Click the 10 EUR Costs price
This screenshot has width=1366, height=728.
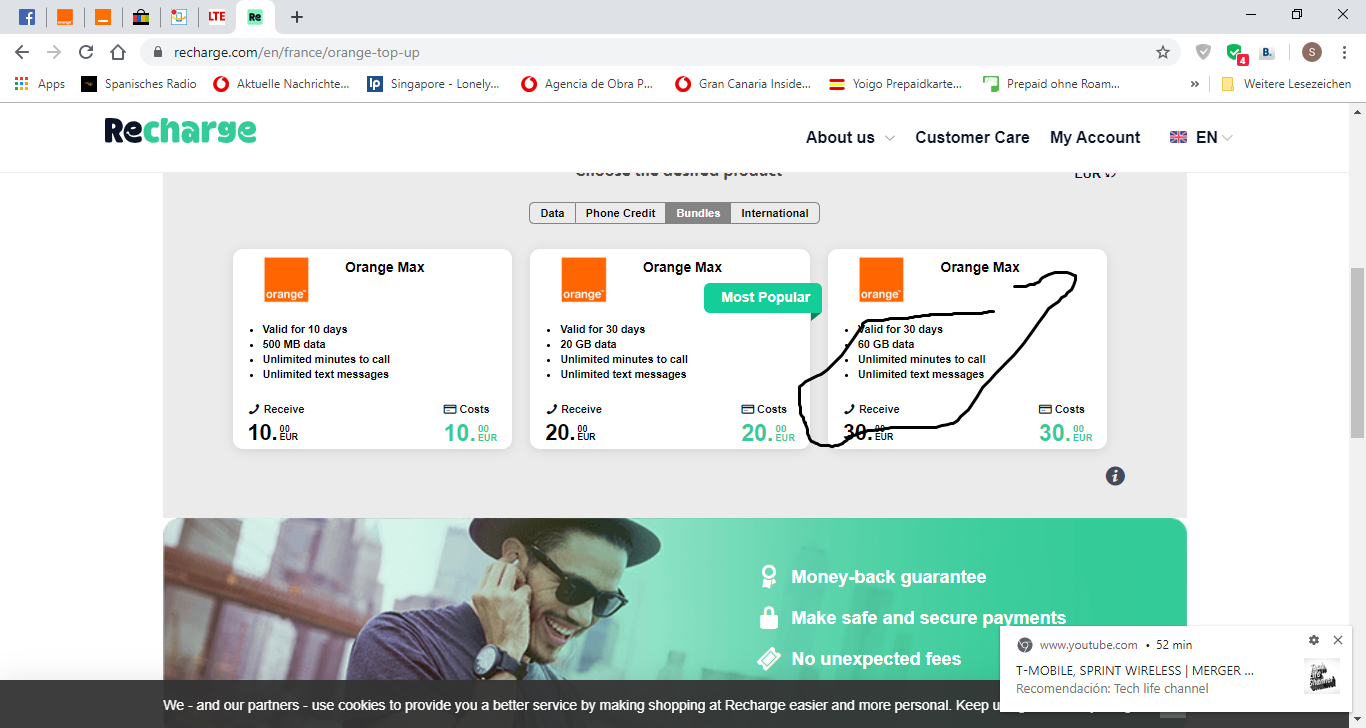pos(470,432)
